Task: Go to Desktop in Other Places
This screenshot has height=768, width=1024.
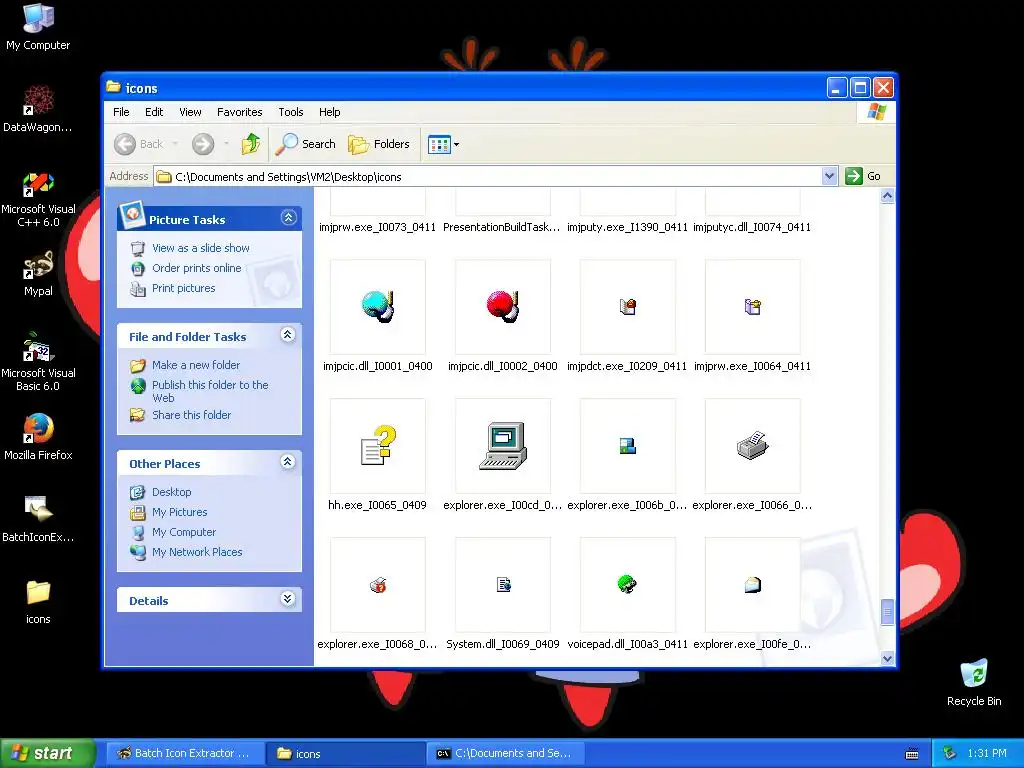Action: pos(172,492)
